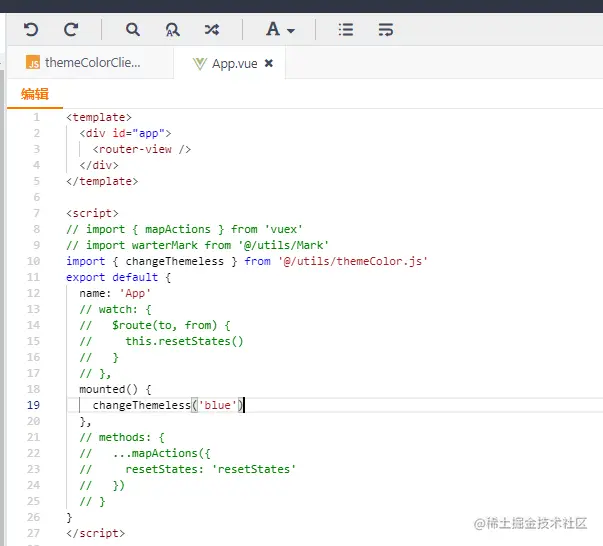The width and height of the screenshot is (603, 546).
Task: Click the "resetStates: 'resetStates'" comment
Action: (x=211, y=469)
